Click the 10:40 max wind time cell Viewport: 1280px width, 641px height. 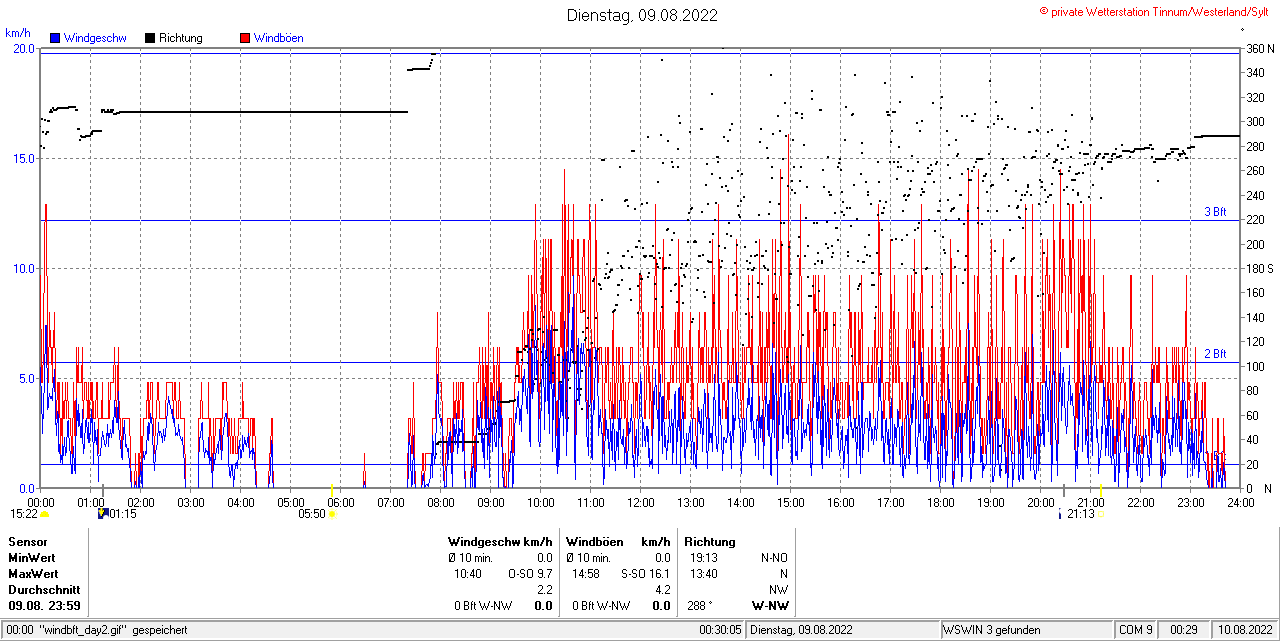[468, 573]
